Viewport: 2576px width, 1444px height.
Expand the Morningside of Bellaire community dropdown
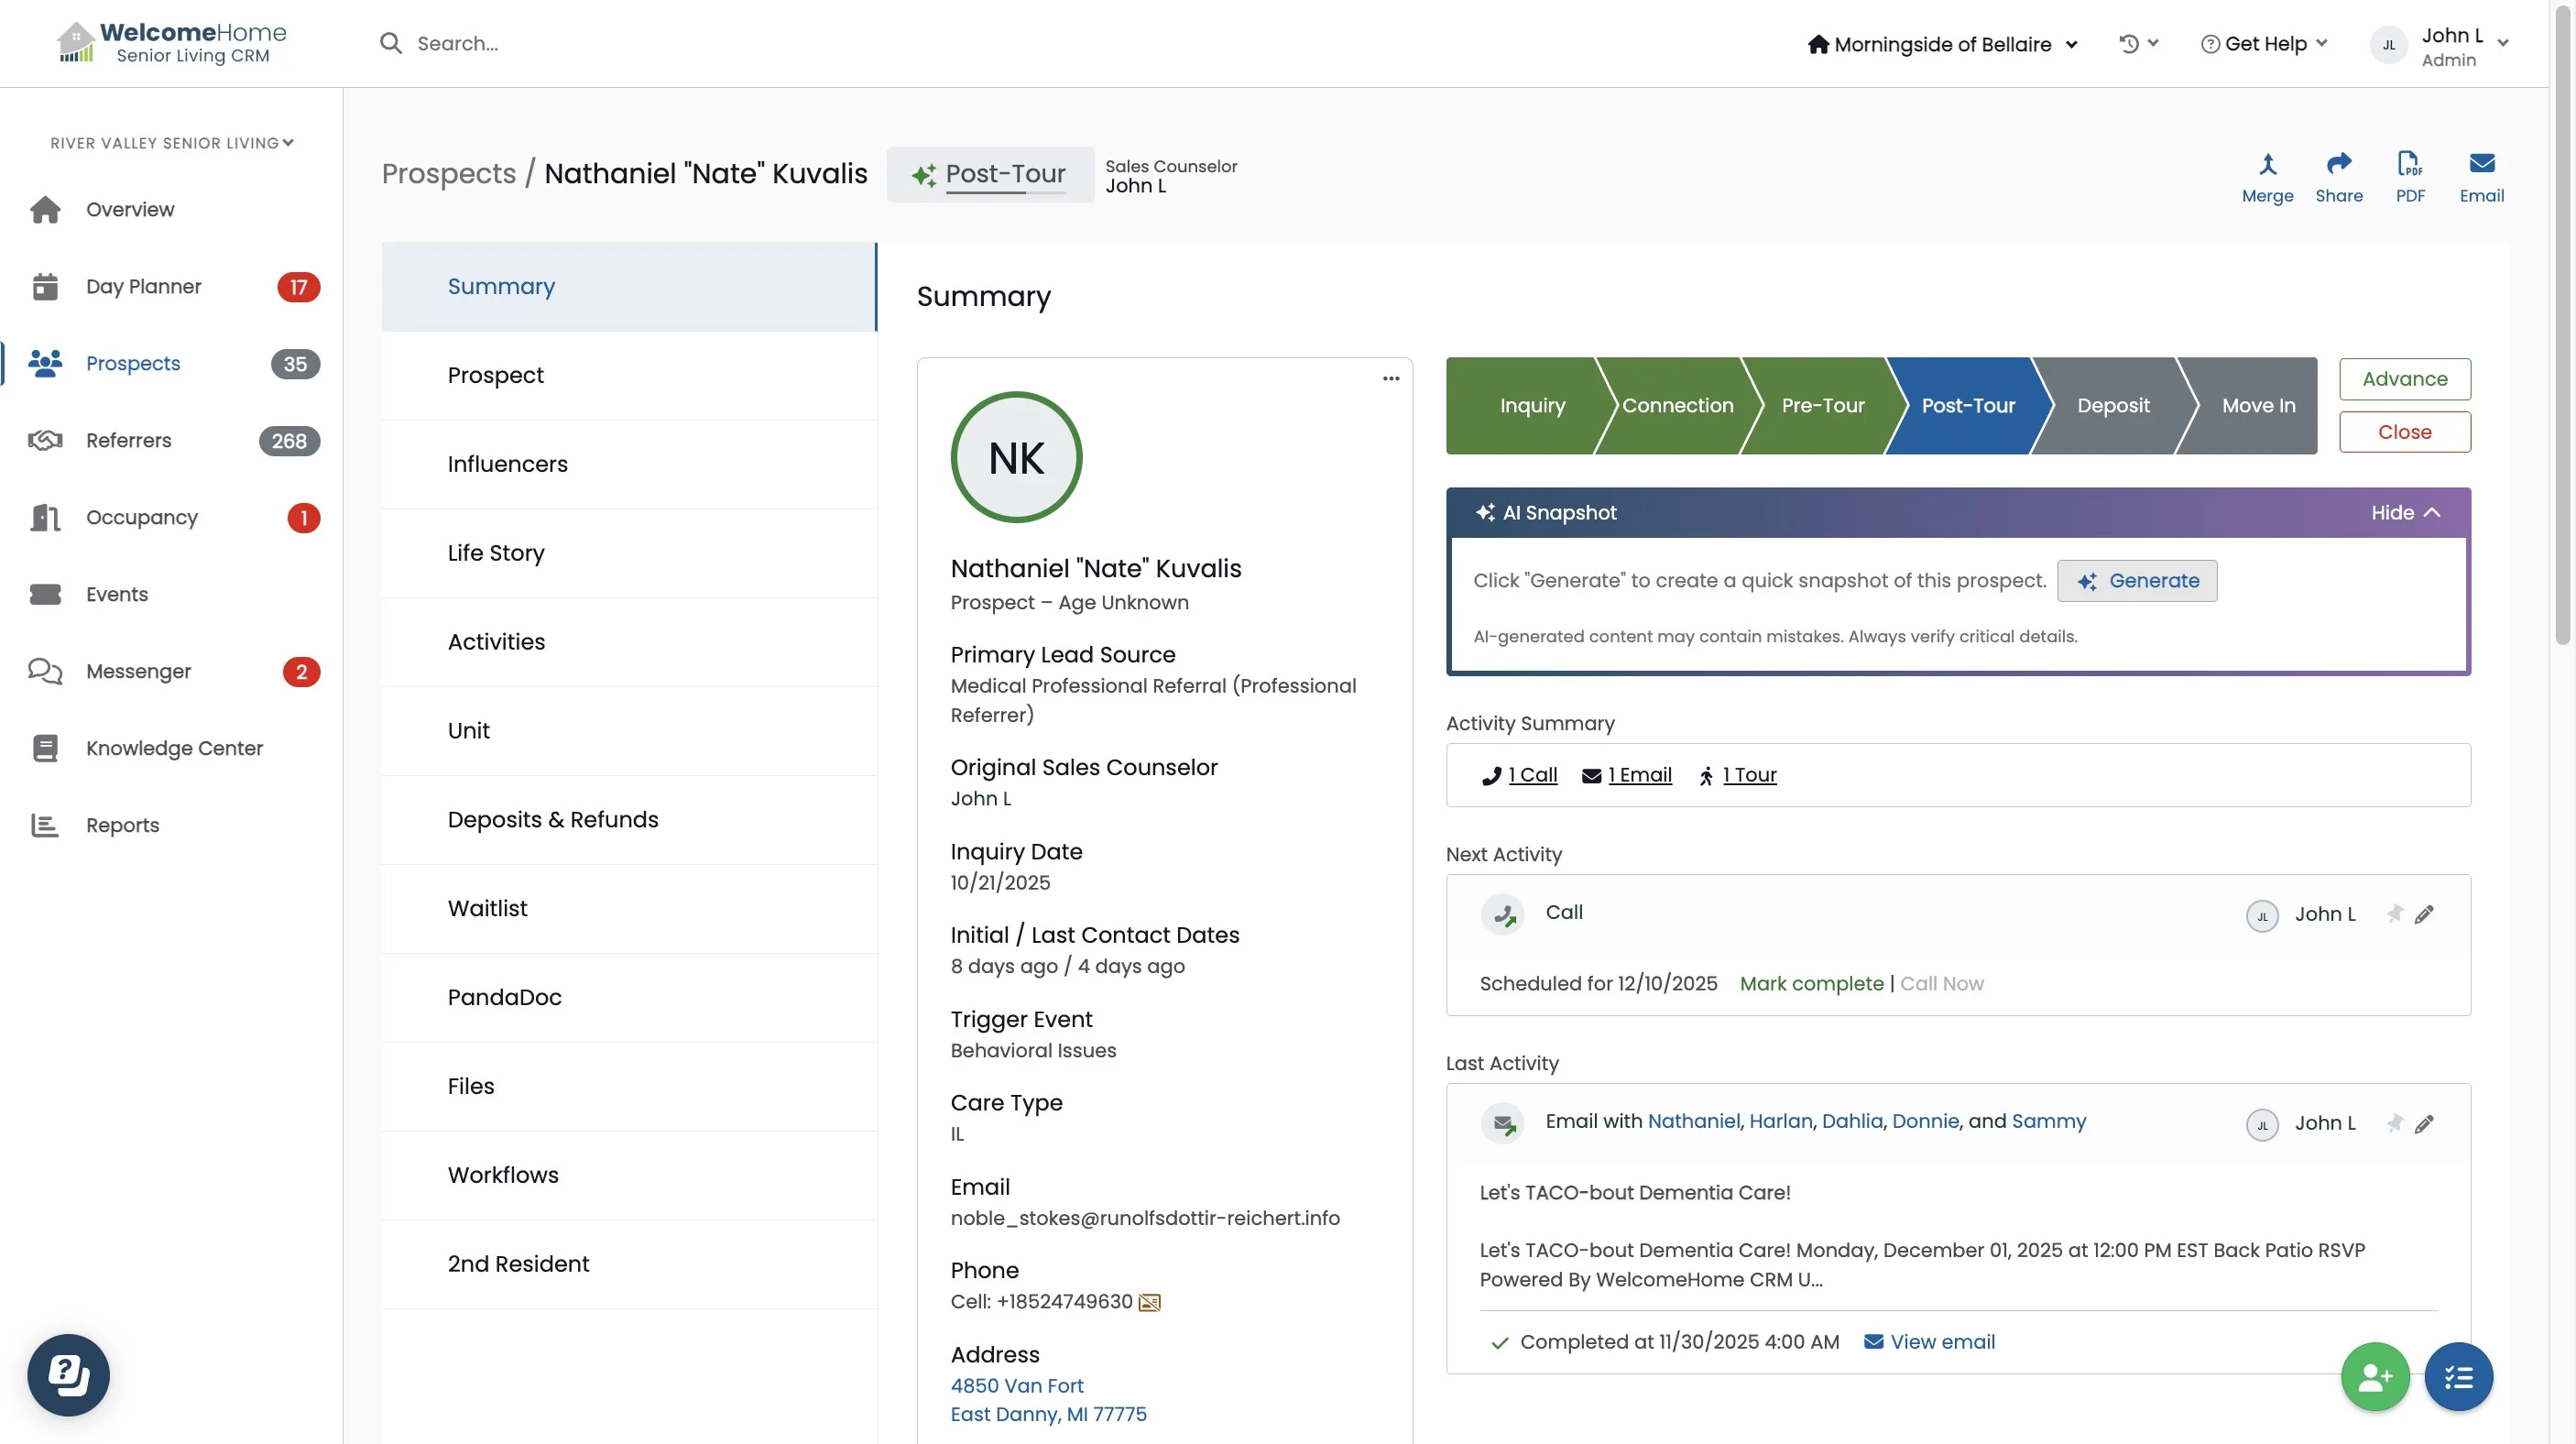click(1942, 44)
